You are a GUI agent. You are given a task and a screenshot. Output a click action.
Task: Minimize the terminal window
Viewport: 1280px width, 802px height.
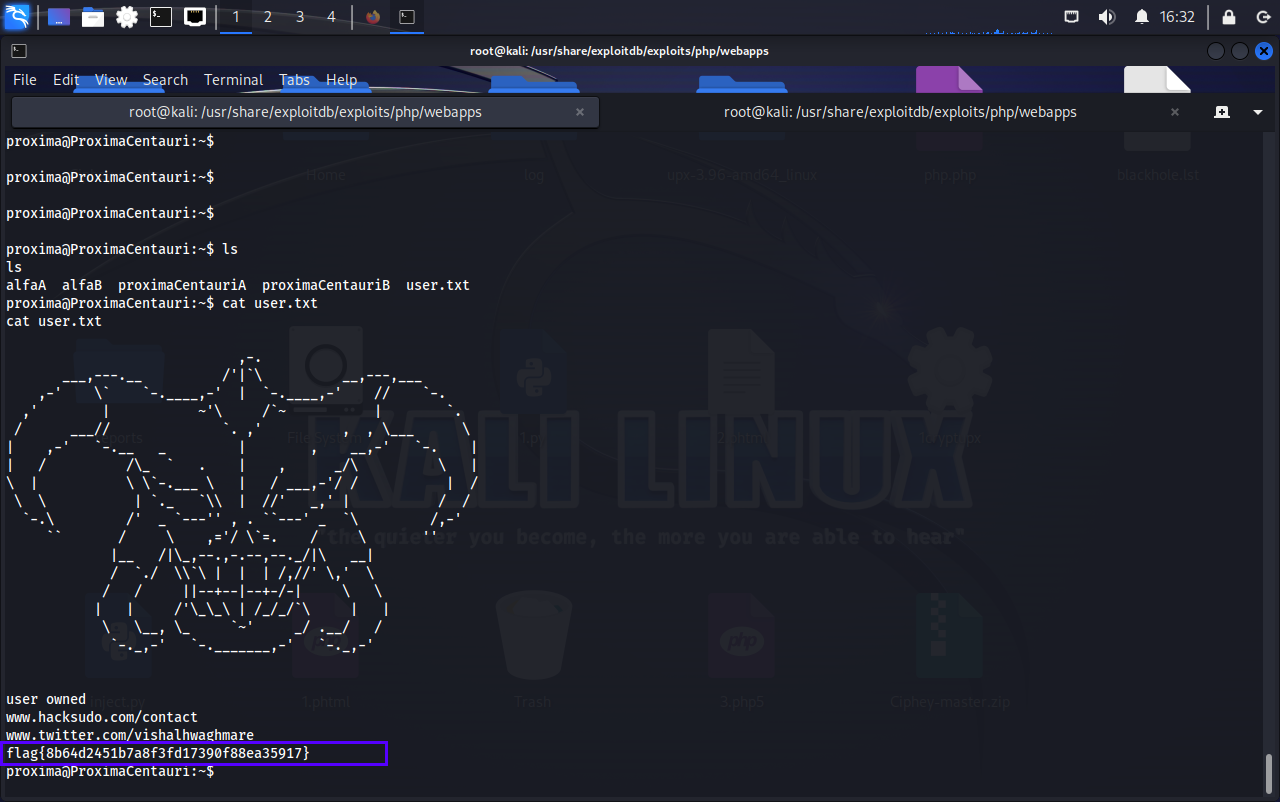(1216, 51)
